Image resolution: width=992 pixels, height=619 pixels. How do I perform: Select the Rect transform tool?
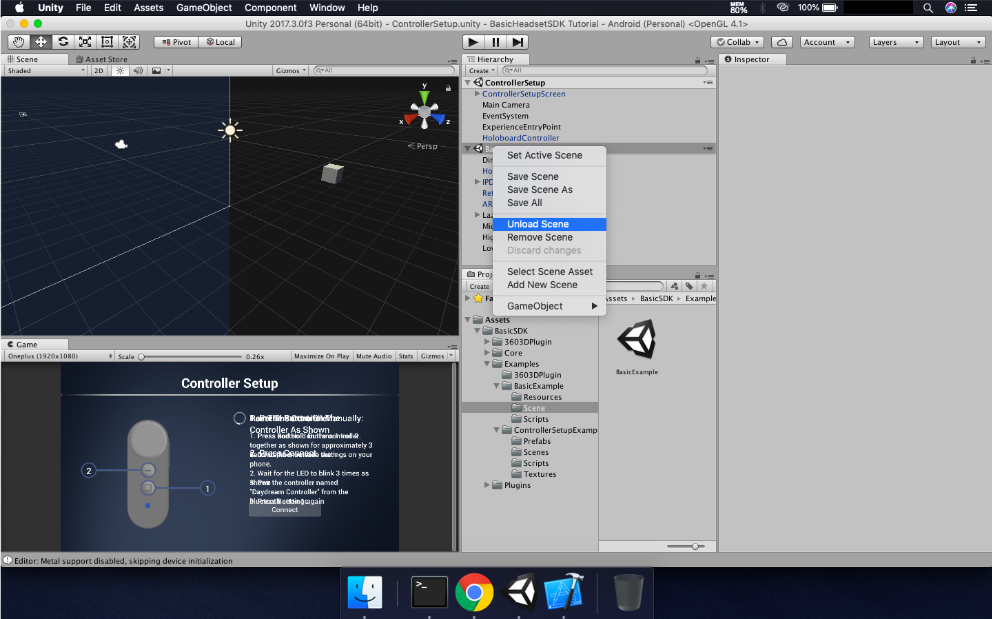tap(107, 42)
